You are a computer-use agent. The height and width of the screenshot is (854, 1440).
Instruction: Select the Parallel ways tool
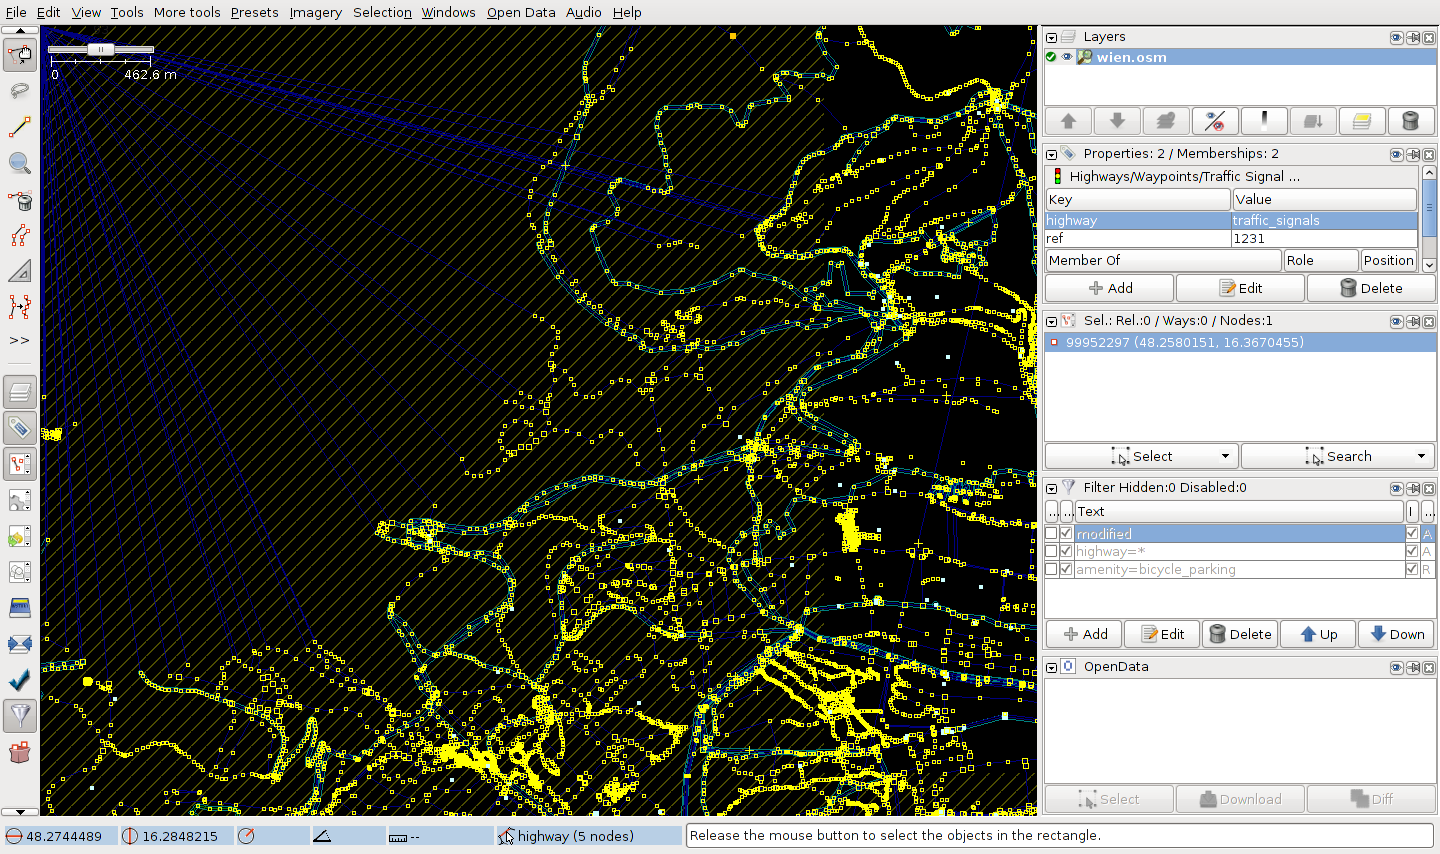click(x=19, y=235)
